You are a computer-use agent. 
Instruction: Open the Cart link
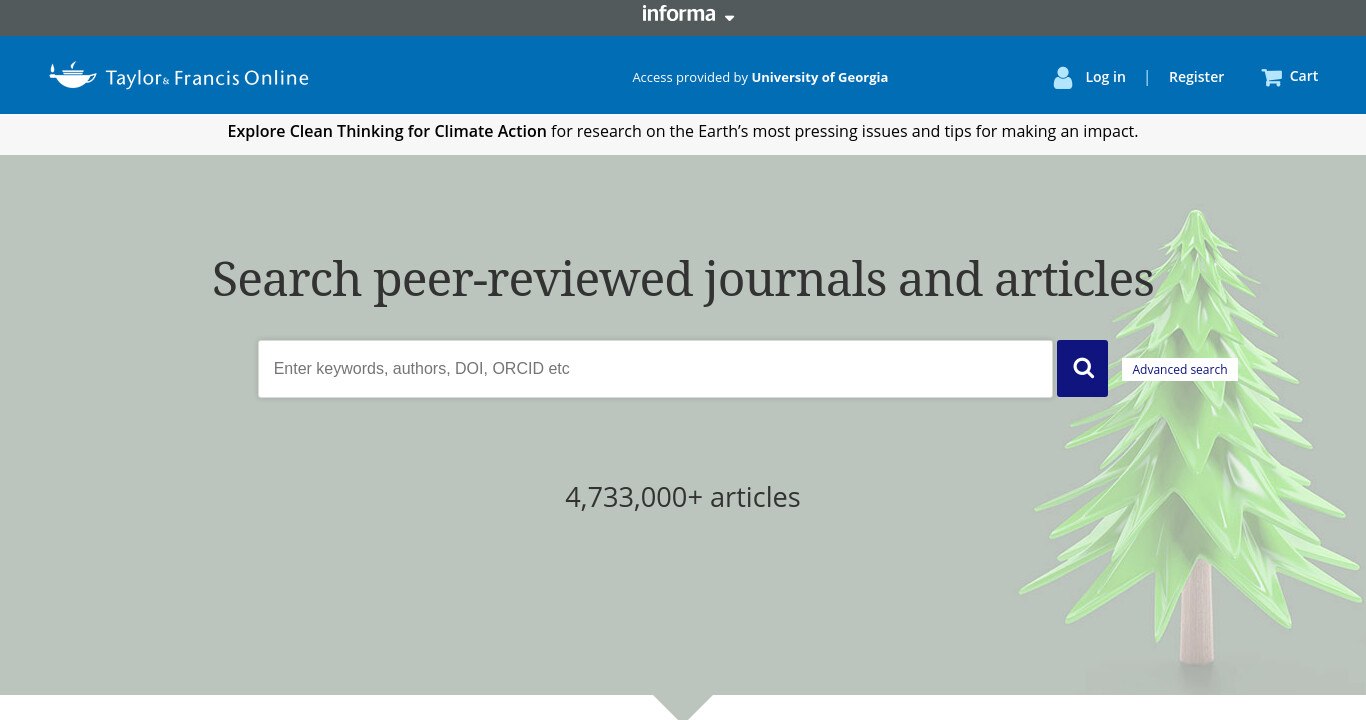(x=1304, y=76)
